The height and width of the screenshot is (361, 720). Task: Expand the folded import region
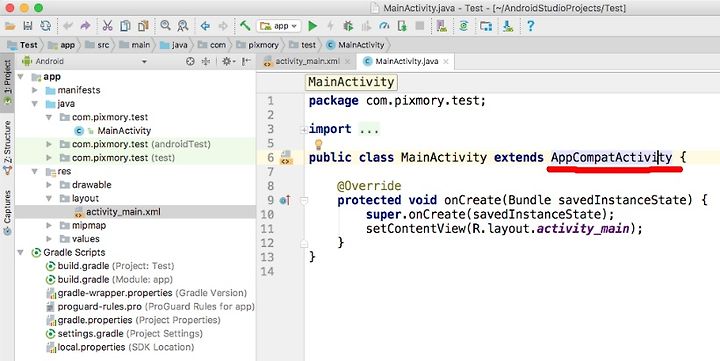click(x=304, y=130)
